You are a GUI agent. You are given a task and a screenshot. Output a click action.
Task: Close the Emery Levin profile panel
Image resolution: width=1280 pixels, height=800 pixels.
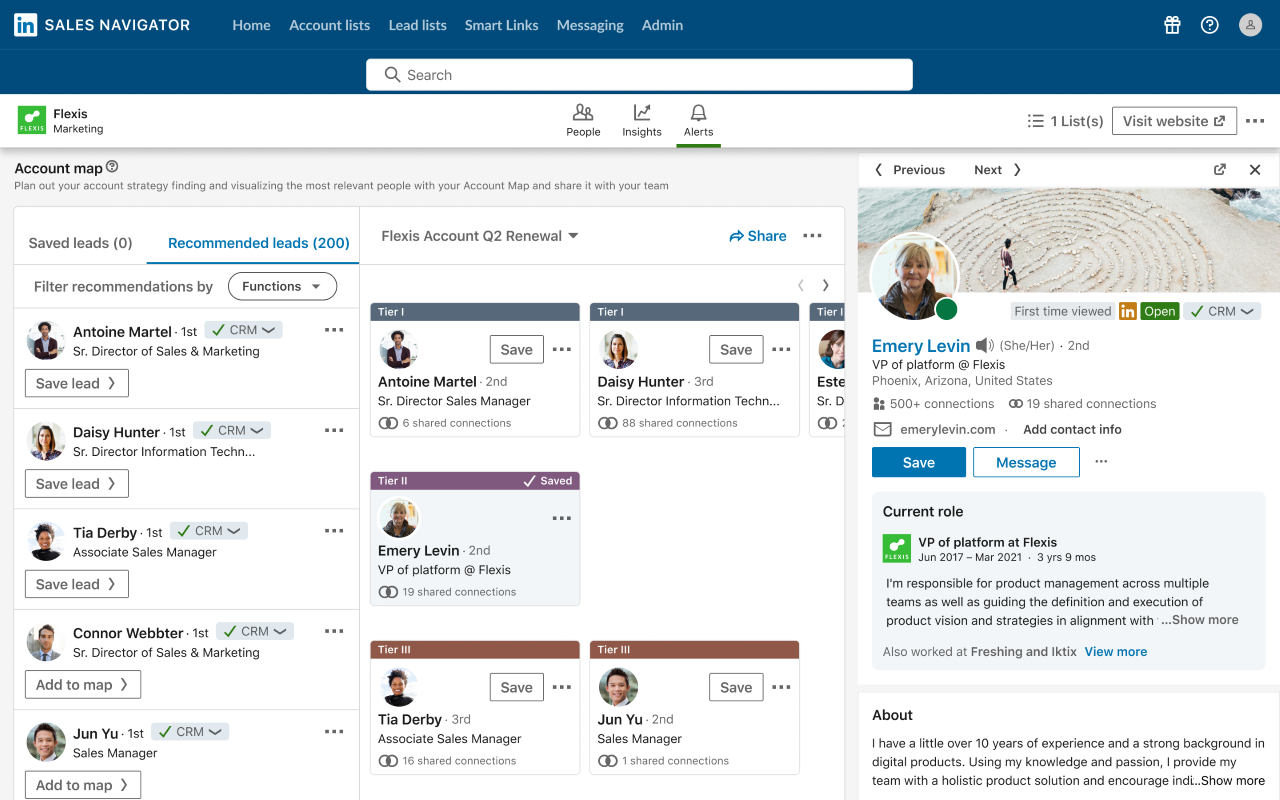pyautogui.click(x=1255, y=170)
